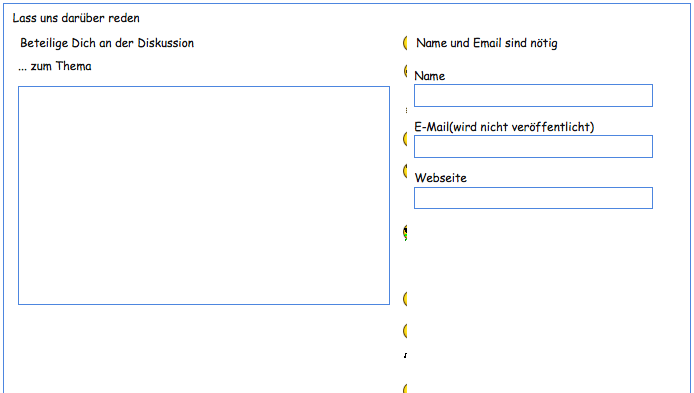This screenshot has height=393, width=694.
Task: Click the smiley level with the comment box bottom border
Action: coord(405,299)
